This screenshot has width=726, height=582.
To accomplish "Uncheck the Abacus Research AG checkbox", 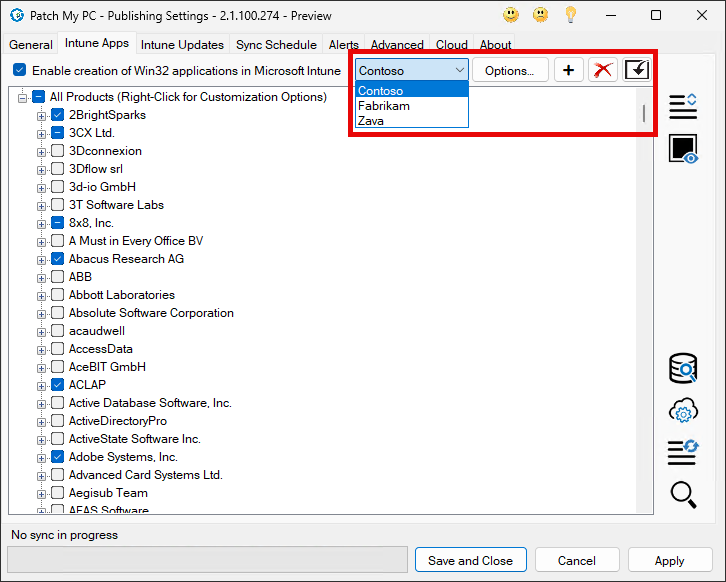I will 57,258.
